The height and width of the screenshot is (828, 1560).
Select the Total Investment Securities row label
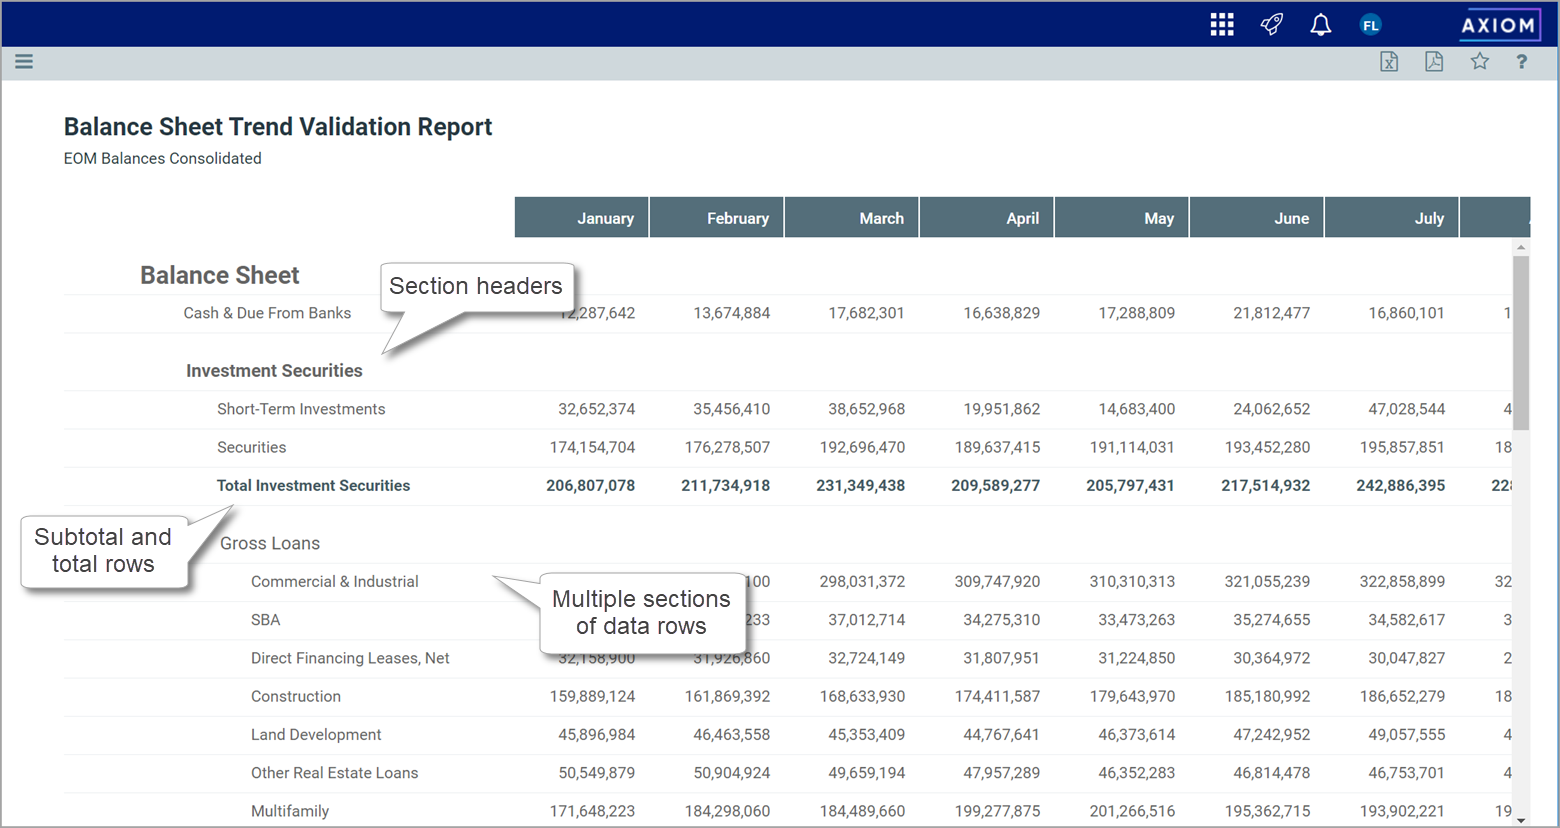313,486
